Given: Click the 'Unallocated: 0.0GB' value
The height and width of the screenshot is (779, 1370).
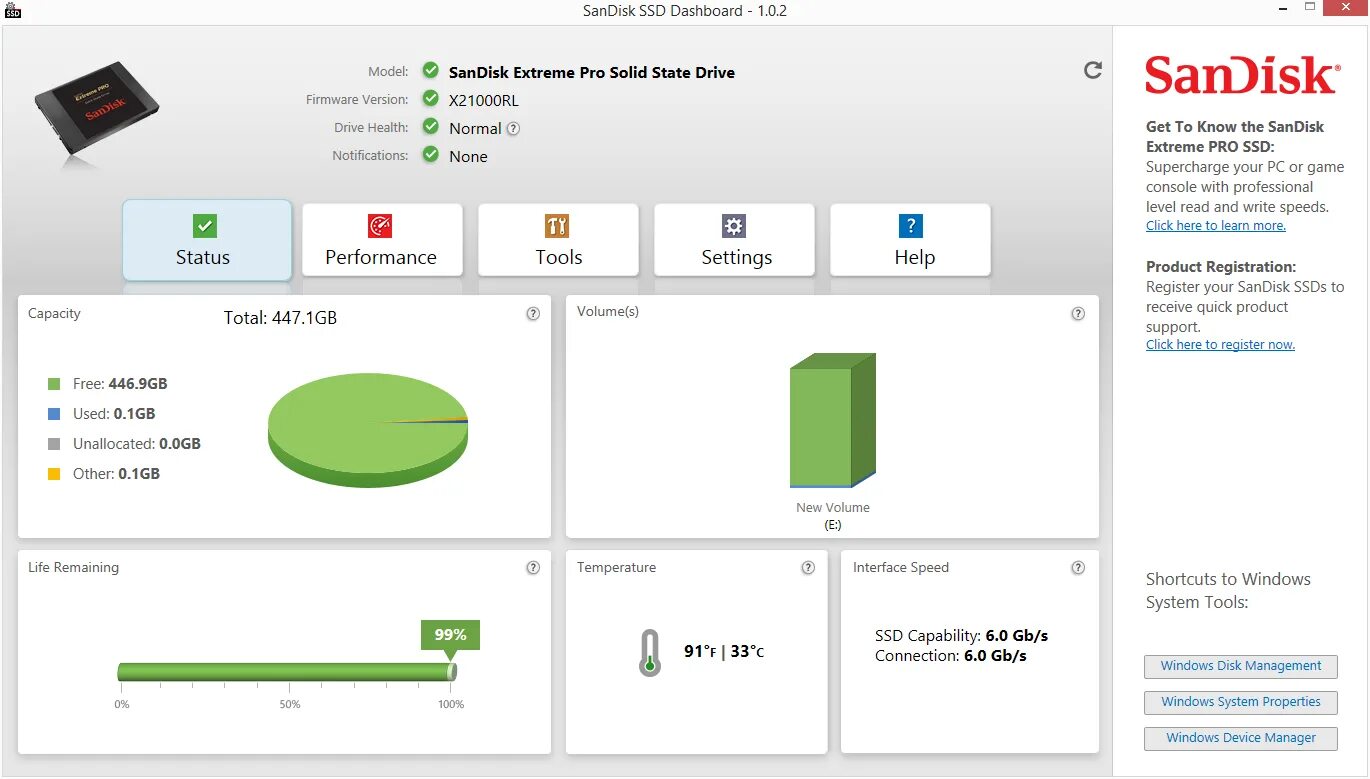Looking at the screenshot, I should point(137,444).
